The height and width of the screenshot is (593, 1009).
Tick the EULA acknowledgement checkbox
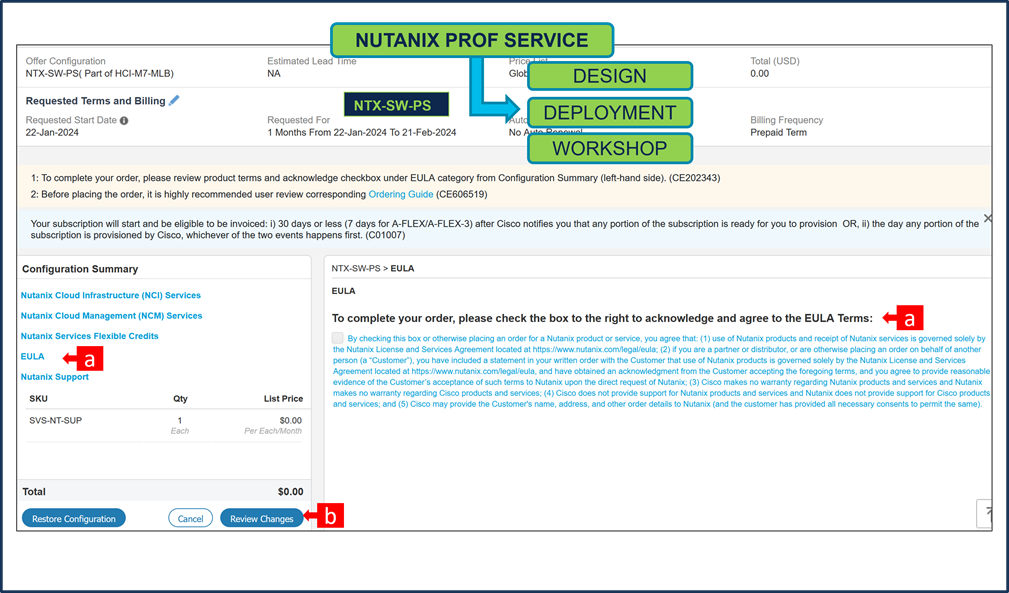tap(338, 338)
